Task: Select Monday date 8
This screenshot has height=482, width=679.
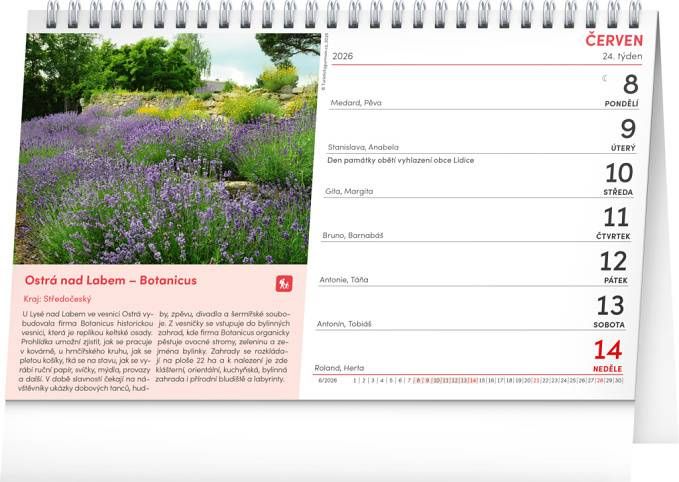Action: [x=630, y=85]
